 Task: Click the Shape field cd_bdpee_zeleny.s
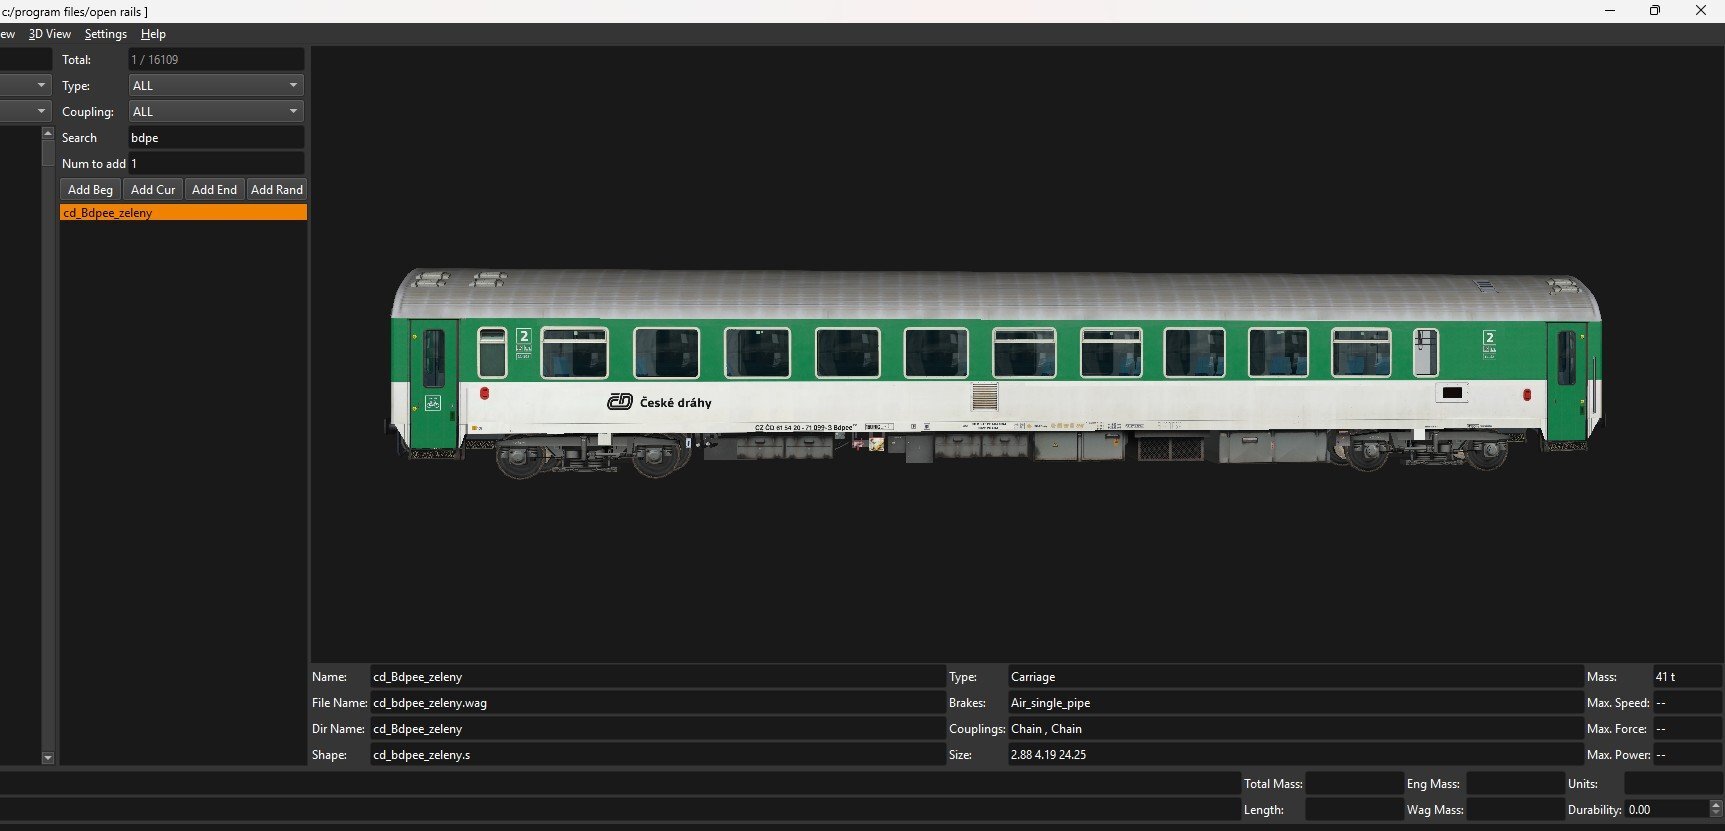658,755
